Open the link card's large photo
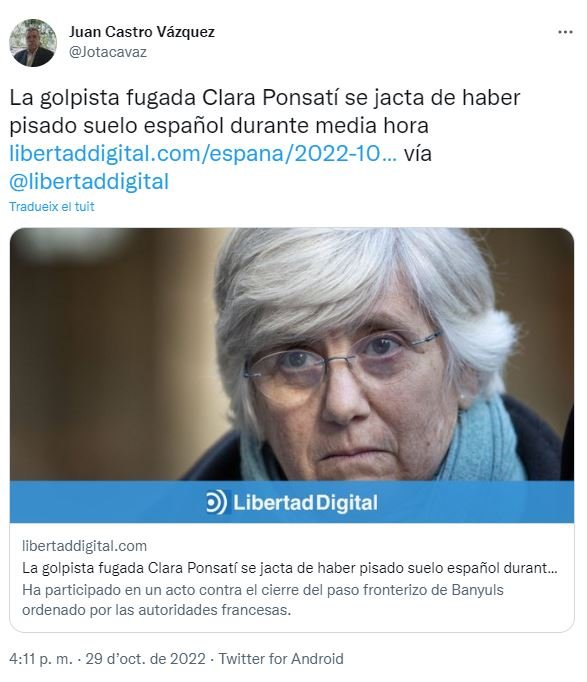 292,354
